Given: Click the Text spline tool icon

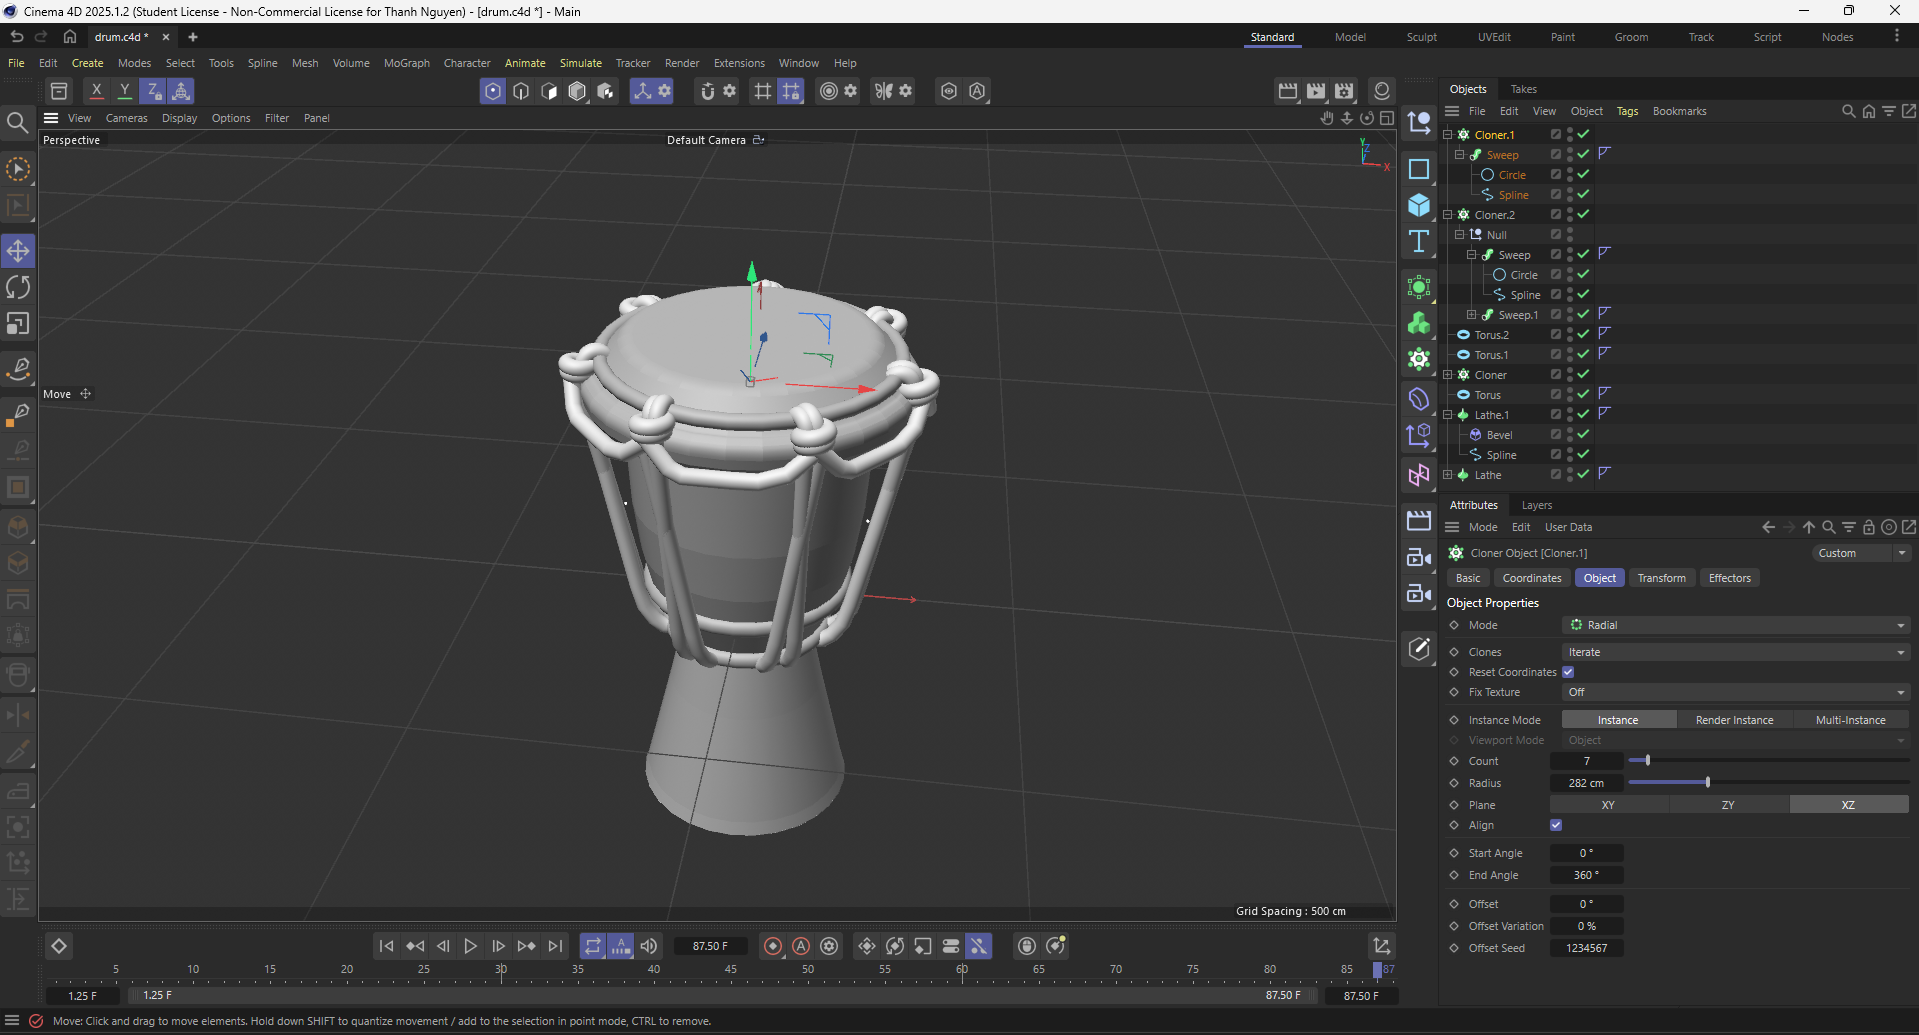Looking at the screenshot, I should (x=1418, y=241).
